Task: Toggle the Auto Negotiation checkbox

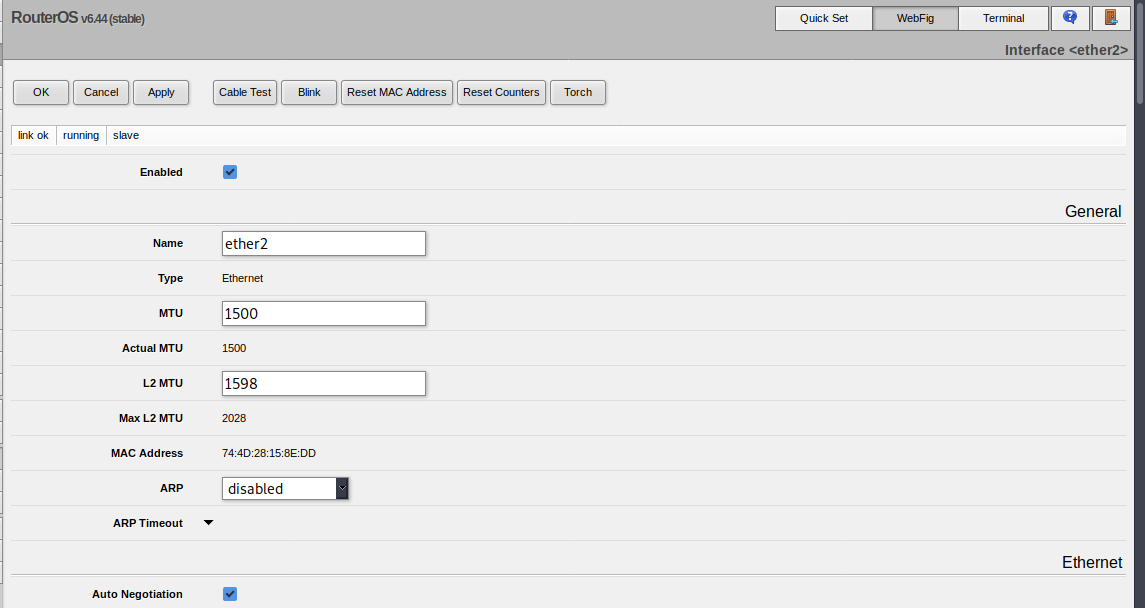Action: click(230, 594)
